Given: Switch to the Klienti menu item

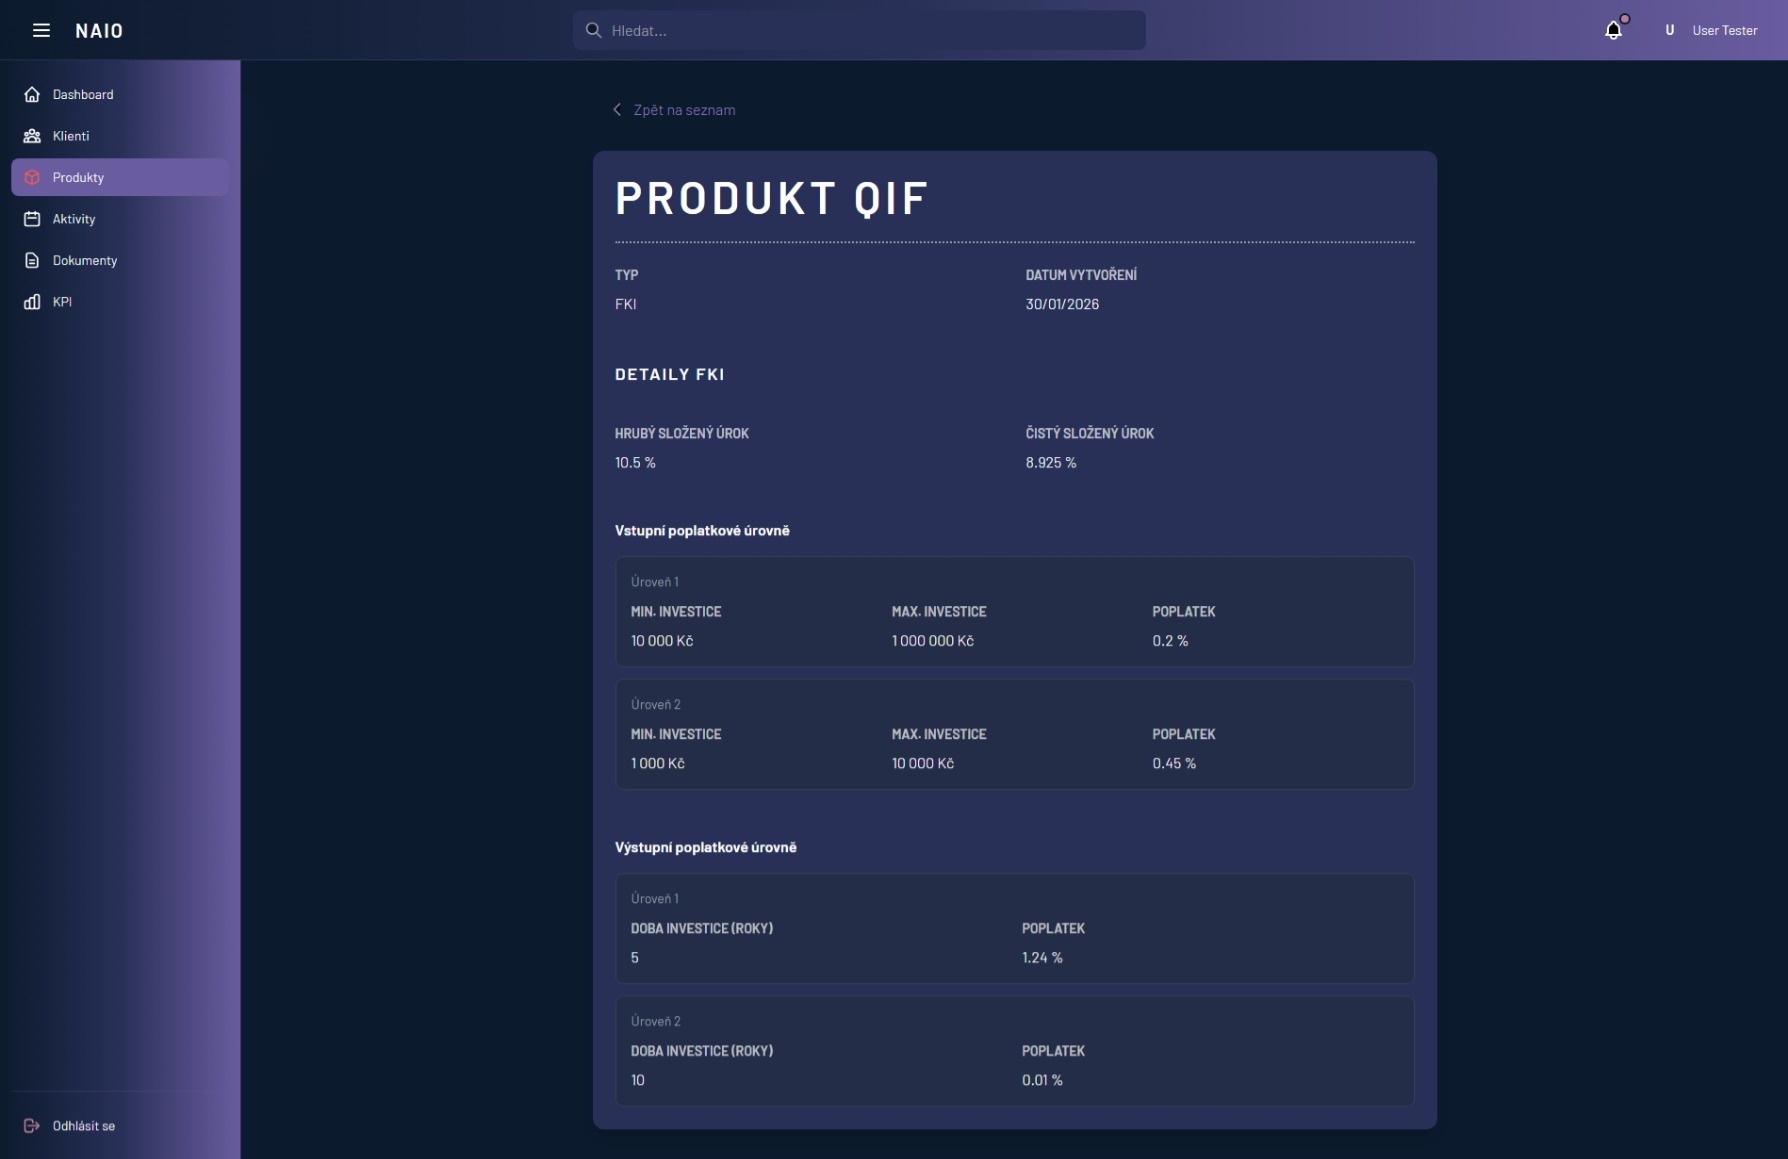Looking at the screenshot, I should click(71, 136).
